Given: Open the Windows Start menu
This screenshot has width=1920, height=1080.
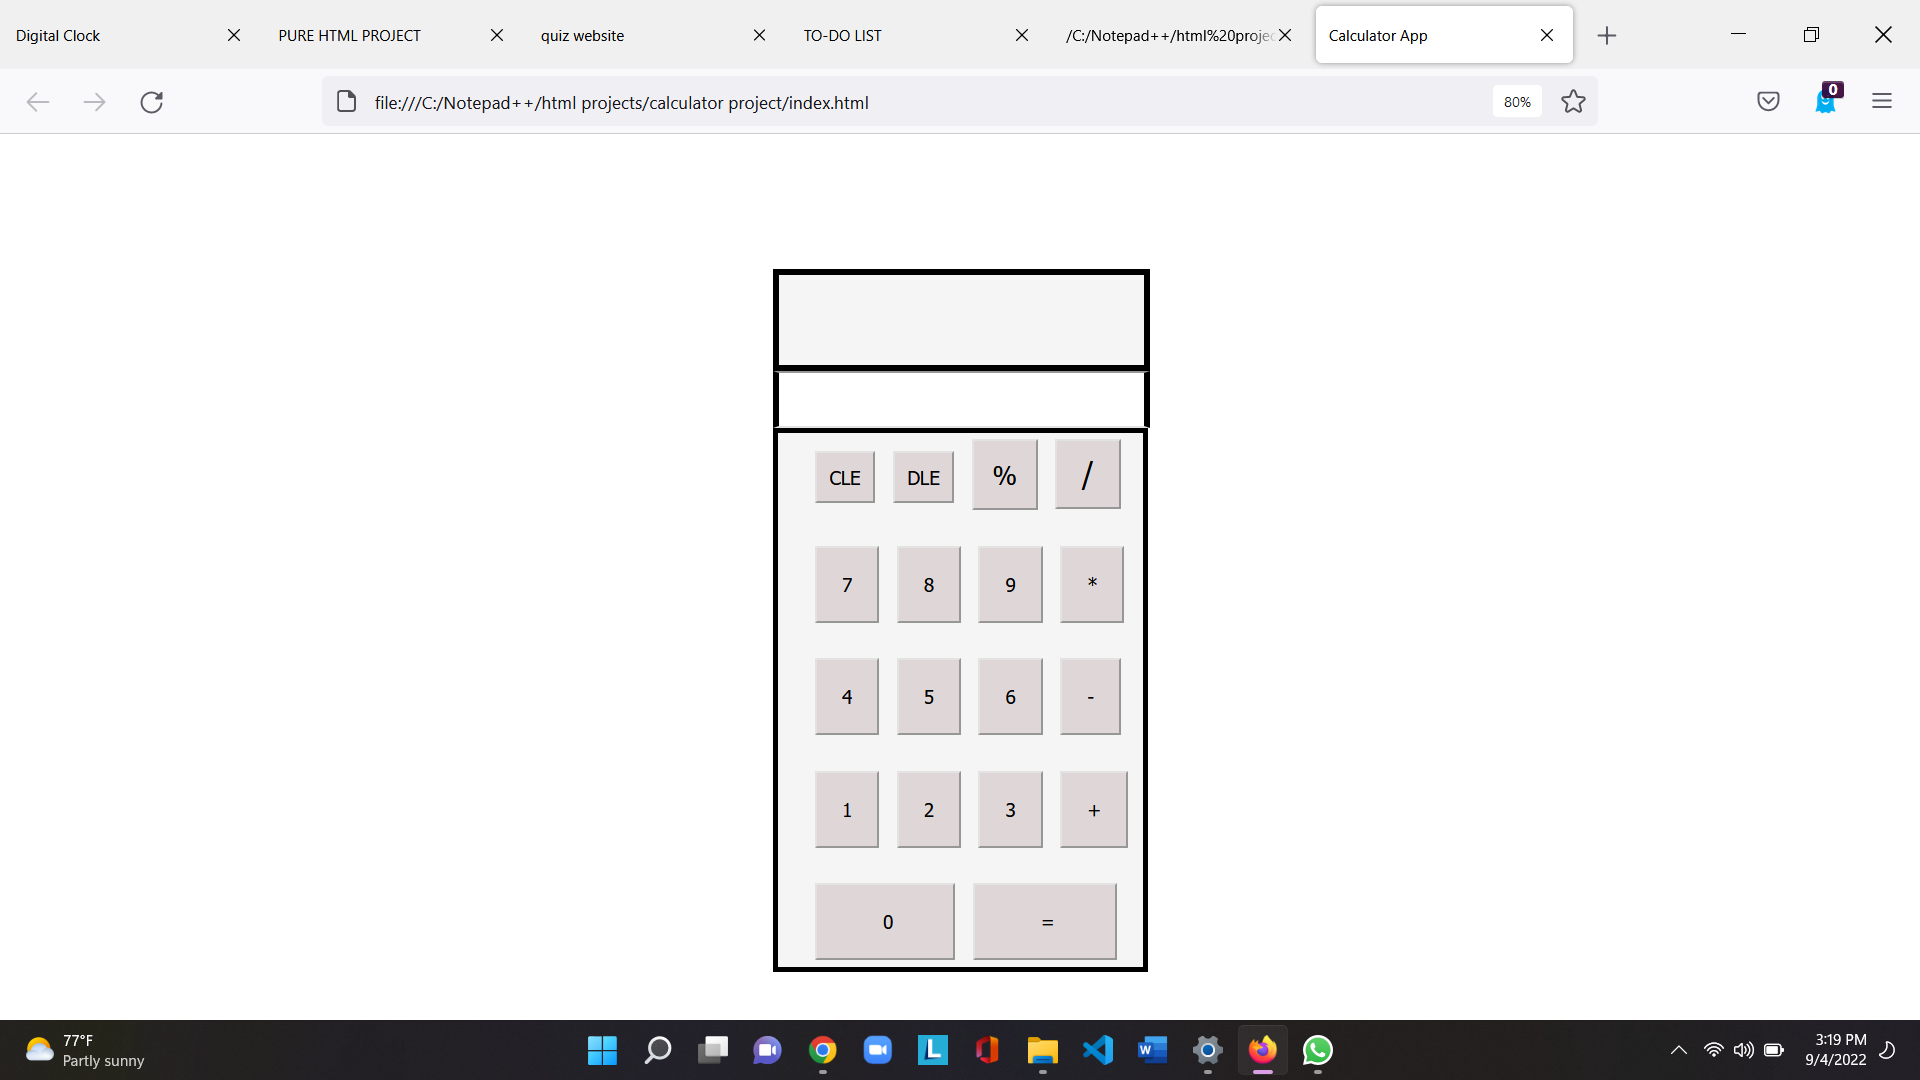Looking at the screenshot, I should click(x=602, y=1050).
